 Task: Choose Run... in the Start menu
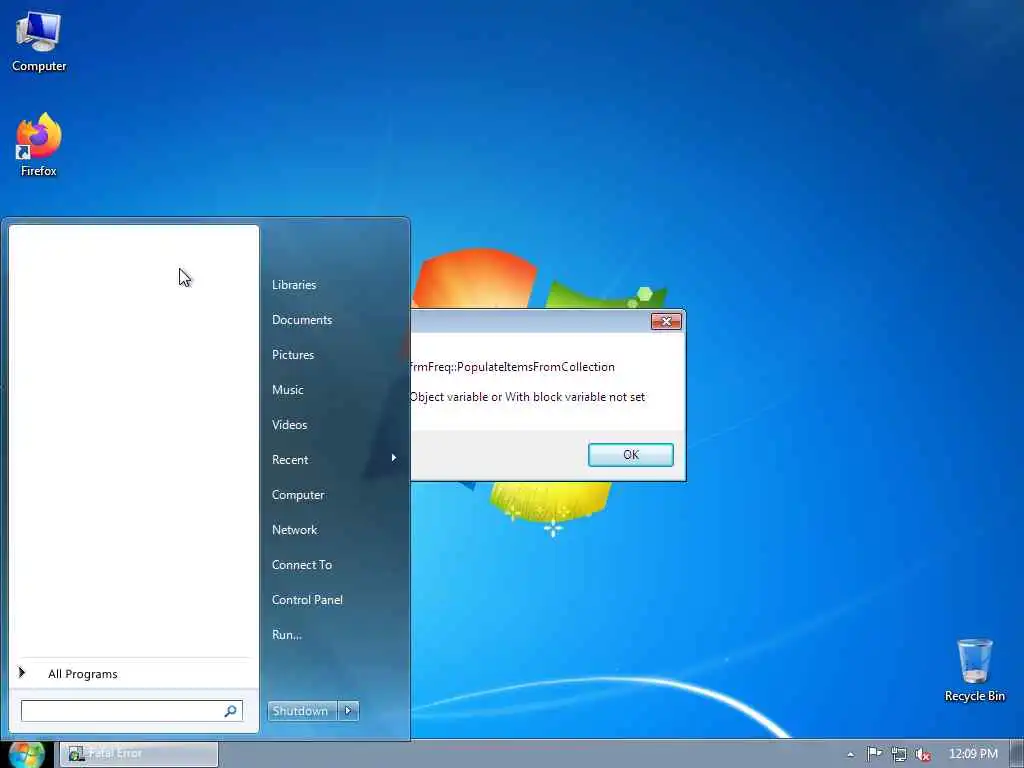click(287, 635)
